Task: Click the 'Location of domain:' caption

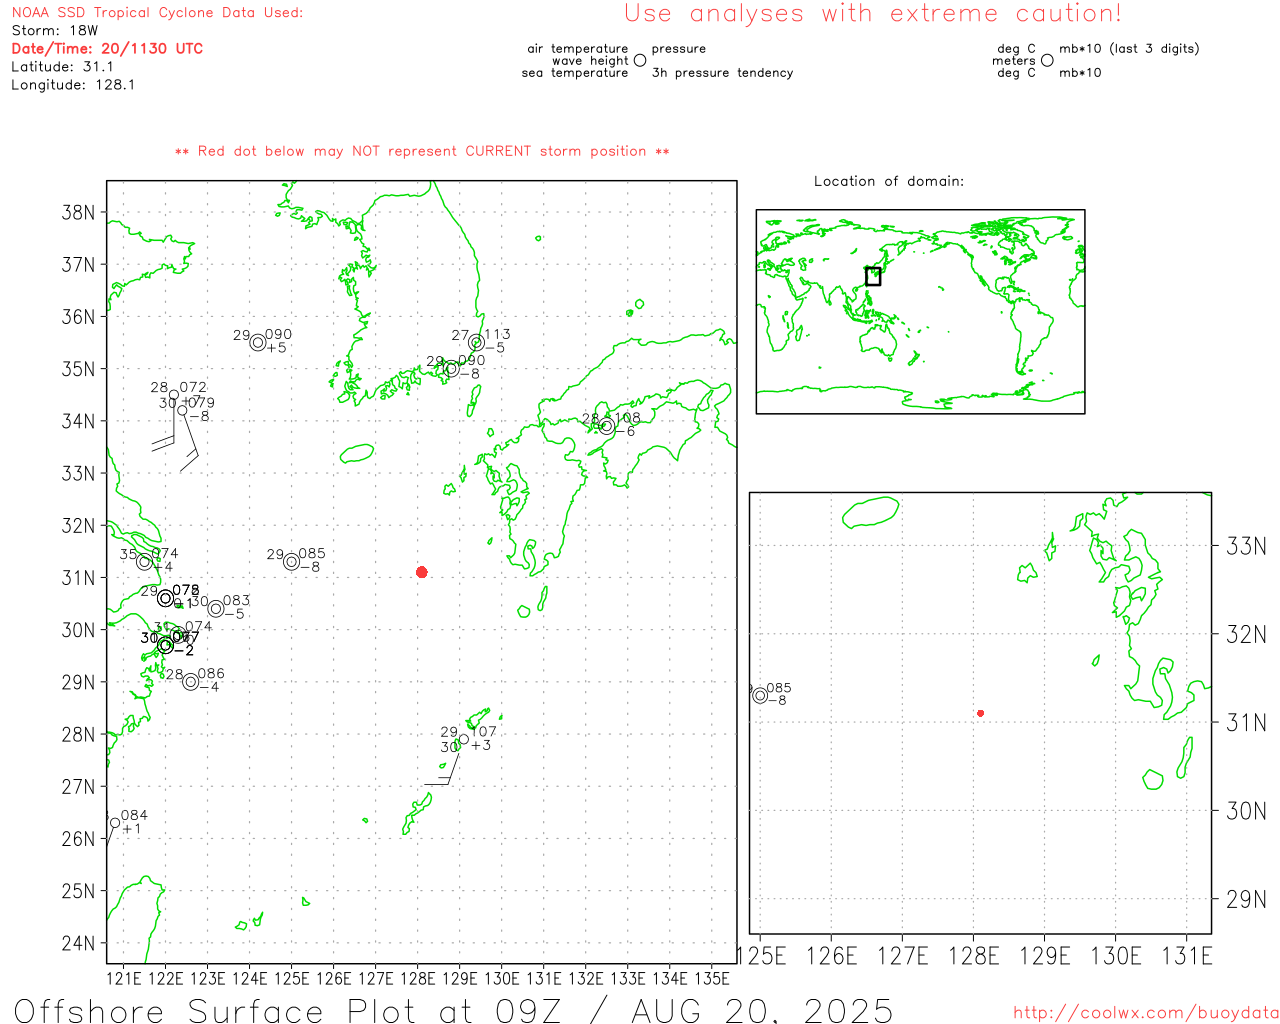Action: [x=889, y=181]
